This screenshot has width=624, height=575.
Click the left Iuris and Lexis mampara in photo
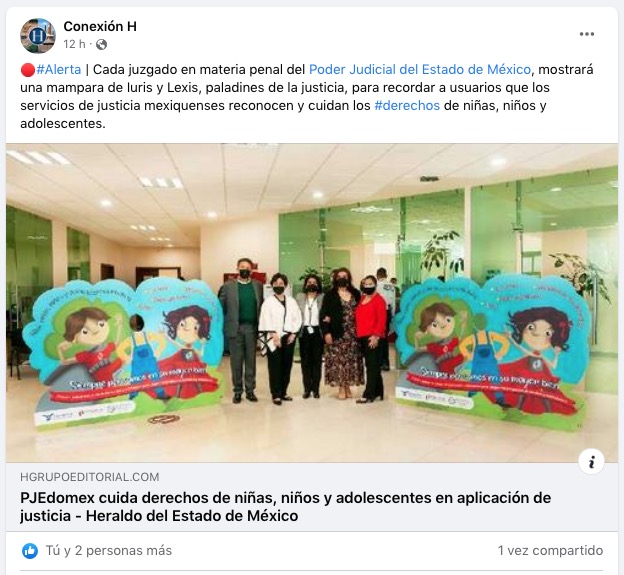click(121, 353)
